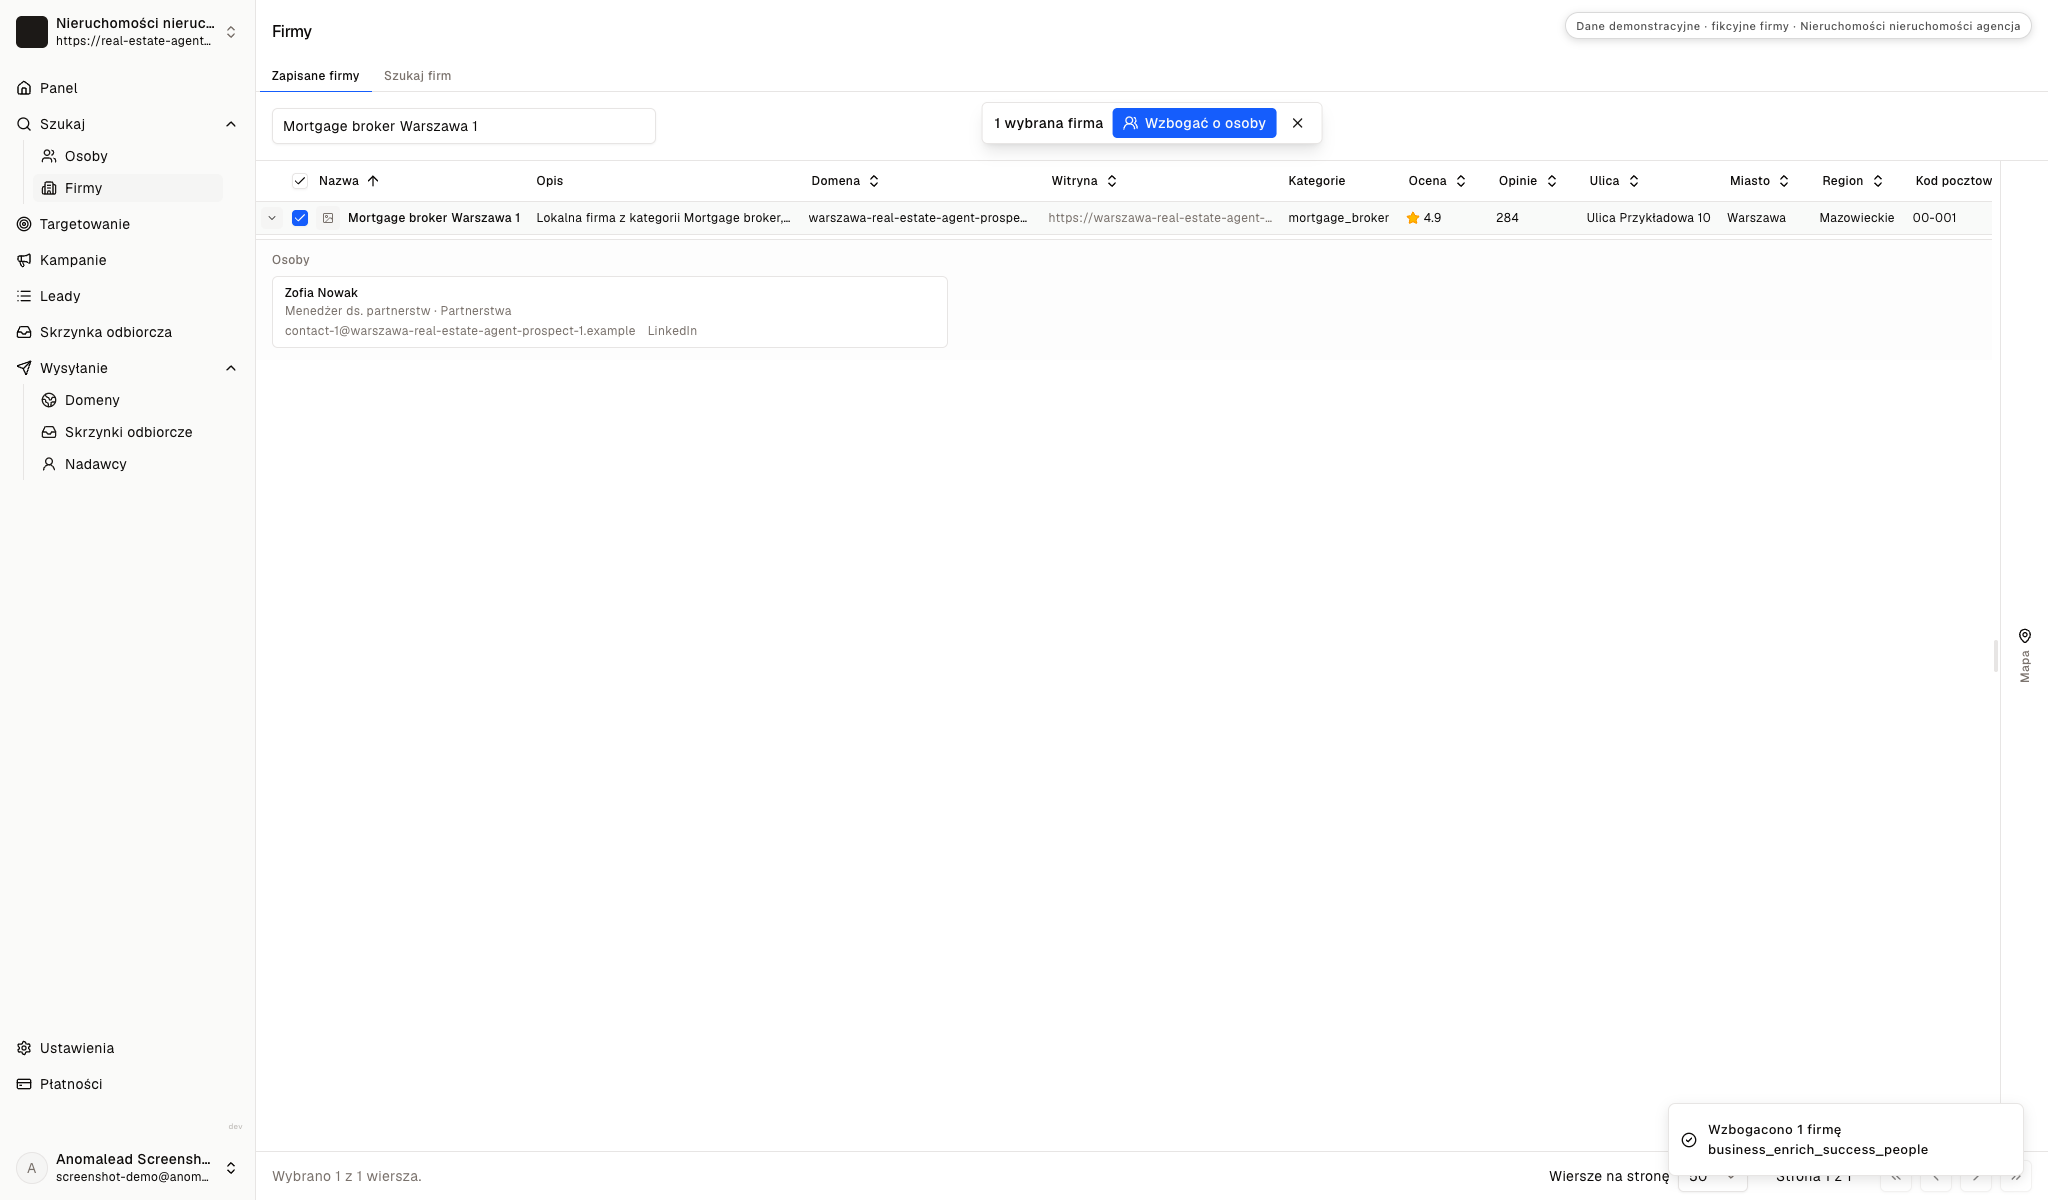Screen dimensions: 2048x1200
Task: Open Skrzynka odbiorcza inbox icon
Action: coord(24,332)
